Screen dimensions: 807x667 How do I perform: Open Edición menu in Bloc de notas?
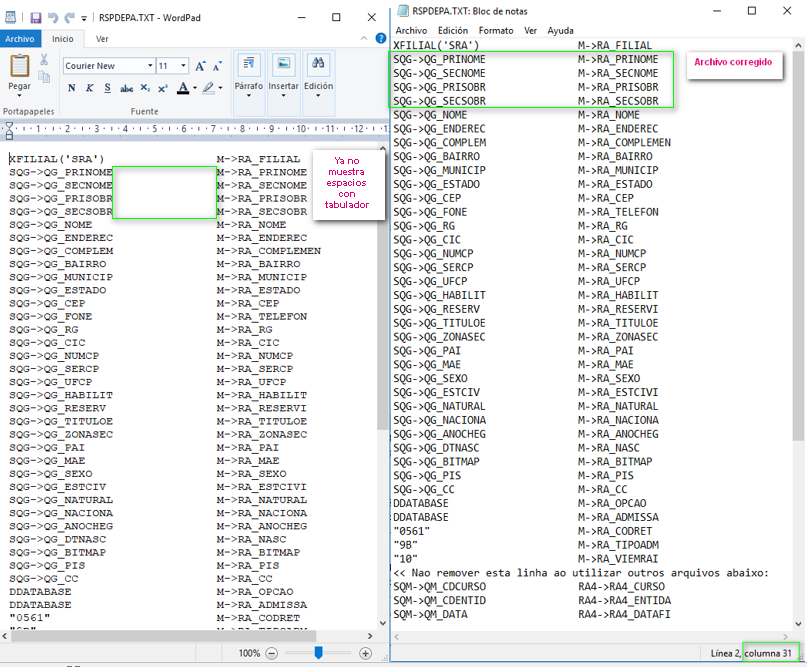(453, 31)
